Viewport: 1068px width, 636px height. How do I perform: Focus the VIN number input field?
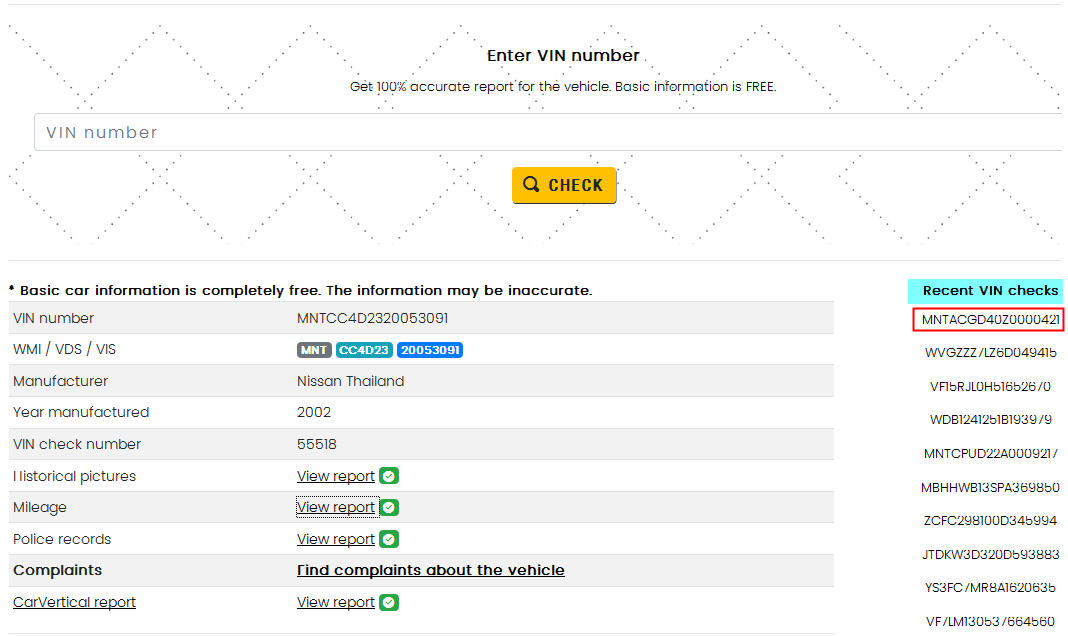(x=548, y=132)
